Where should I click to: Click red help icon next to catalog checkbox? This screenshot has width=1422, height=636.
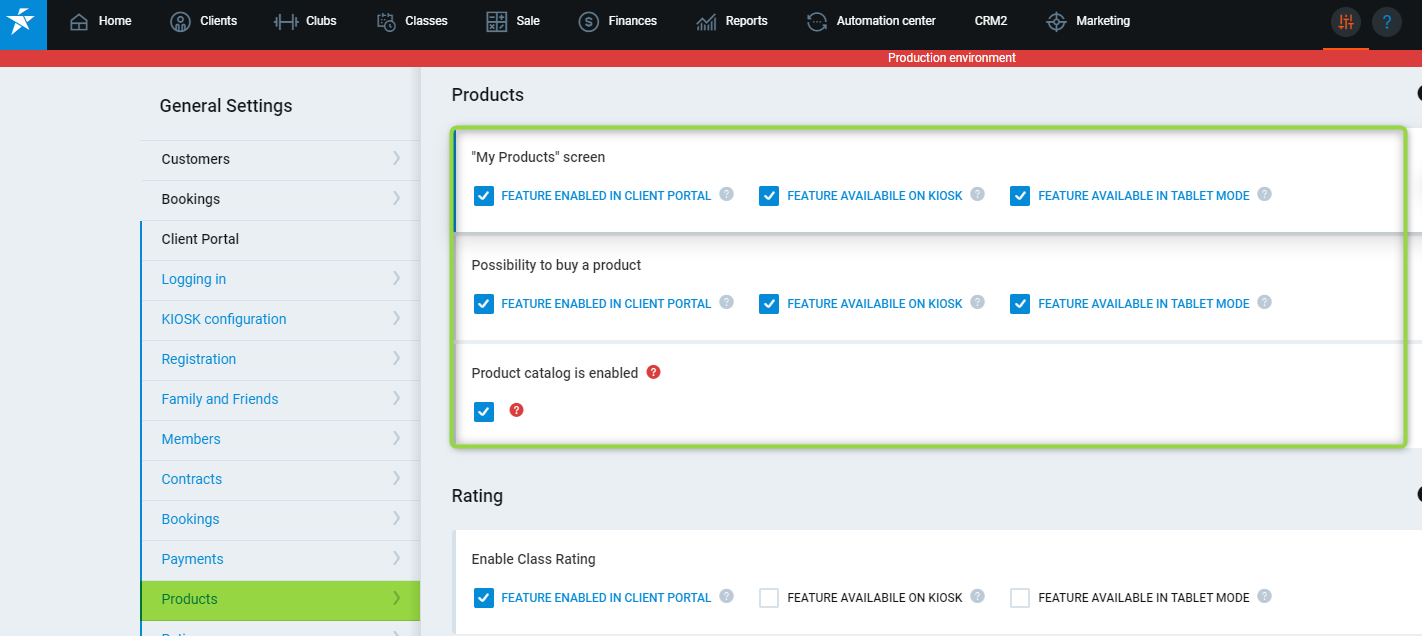point(516,410)
